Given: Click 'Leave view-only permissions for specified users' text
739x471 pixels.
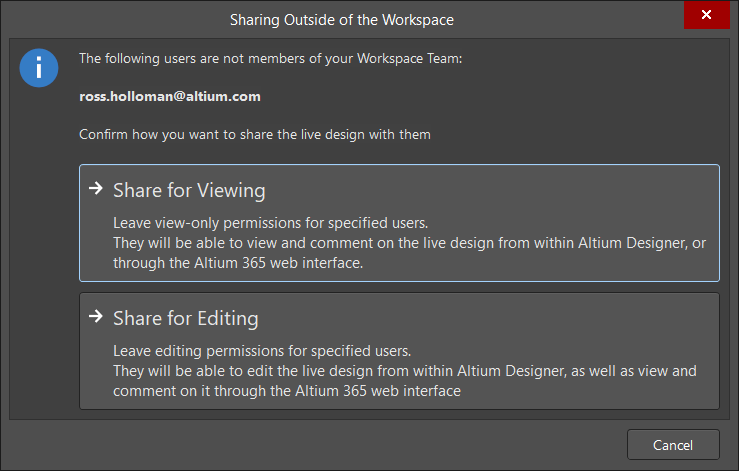Looking at the screenshot, I should click(x=271, y=223).
